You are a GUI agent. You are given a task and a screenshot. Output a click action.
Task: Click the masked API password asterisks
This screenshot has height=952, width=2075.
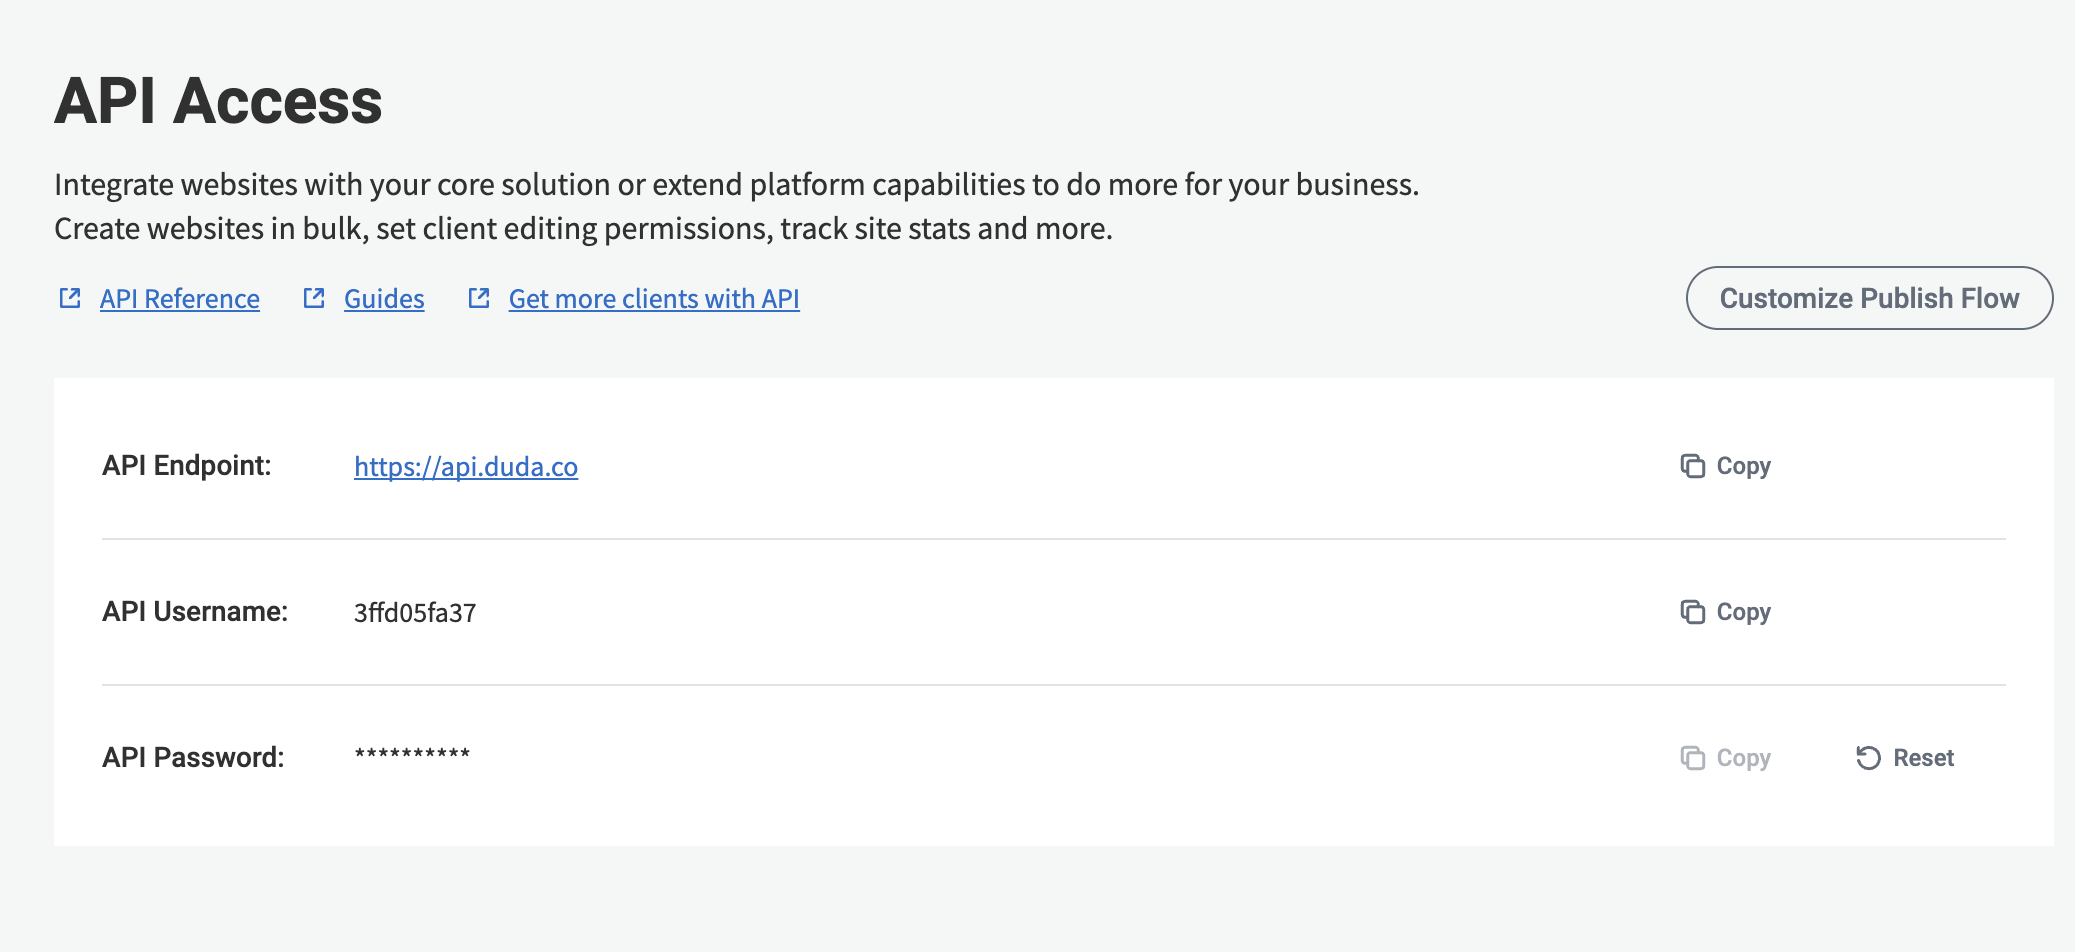coord(412,755)
